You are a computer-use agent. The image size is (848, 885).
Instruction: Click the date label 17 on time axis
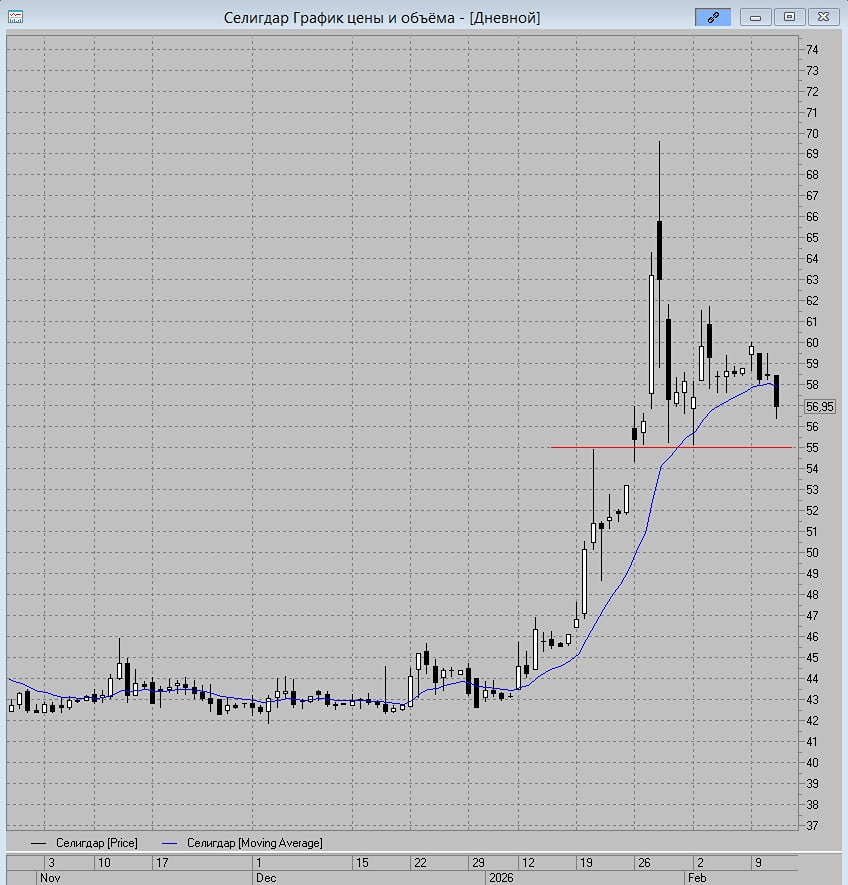point(162,862)
